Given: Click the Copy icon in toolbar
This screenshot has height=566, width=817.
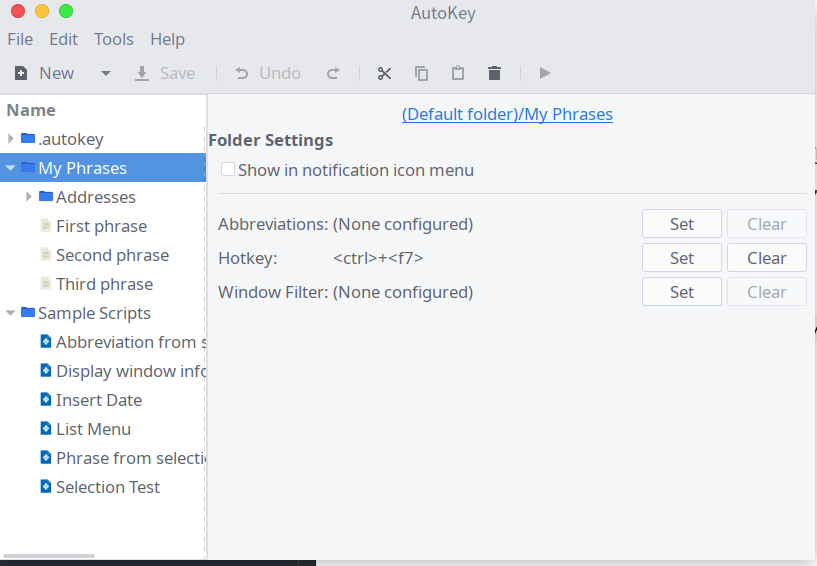Looking at the screenshot, I should [x=421, y=73].
